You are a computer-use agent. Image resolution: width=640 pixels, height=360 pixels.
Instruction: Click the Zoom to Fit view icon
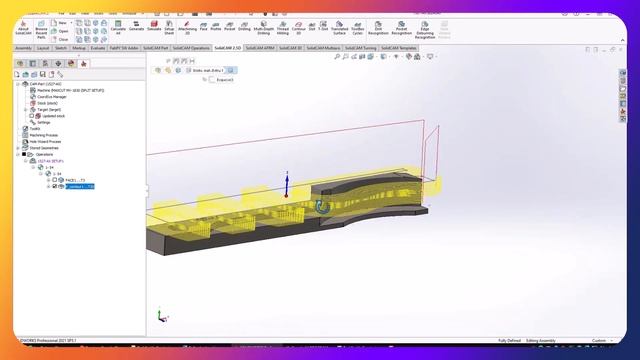(337, 57)
